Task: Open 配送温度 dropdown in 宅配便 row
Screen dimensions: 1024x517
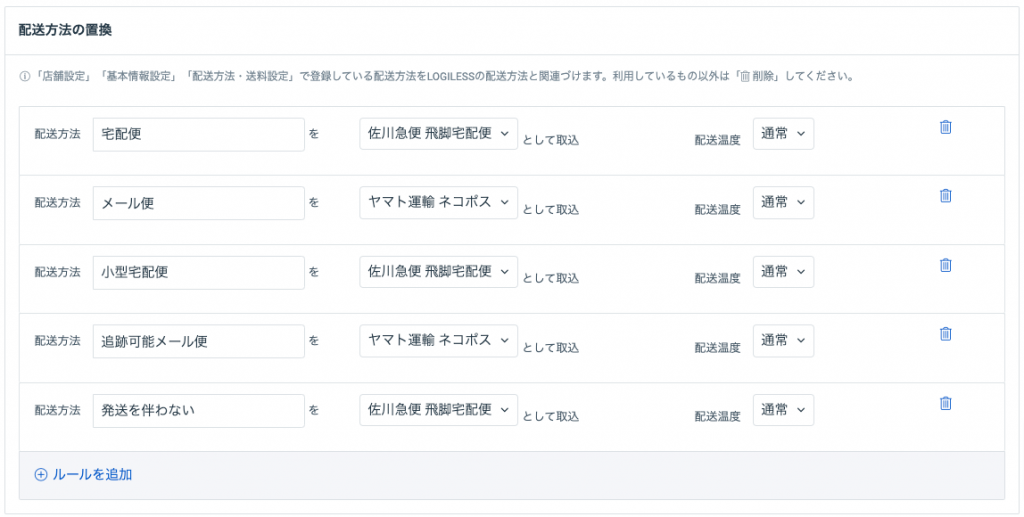Action: pos(783,134)
